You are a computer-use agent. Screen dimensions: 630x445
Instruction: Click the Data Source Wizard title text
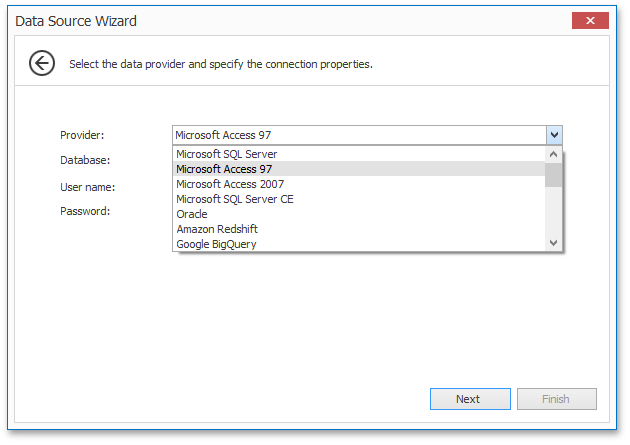click(x=76, y=21)
